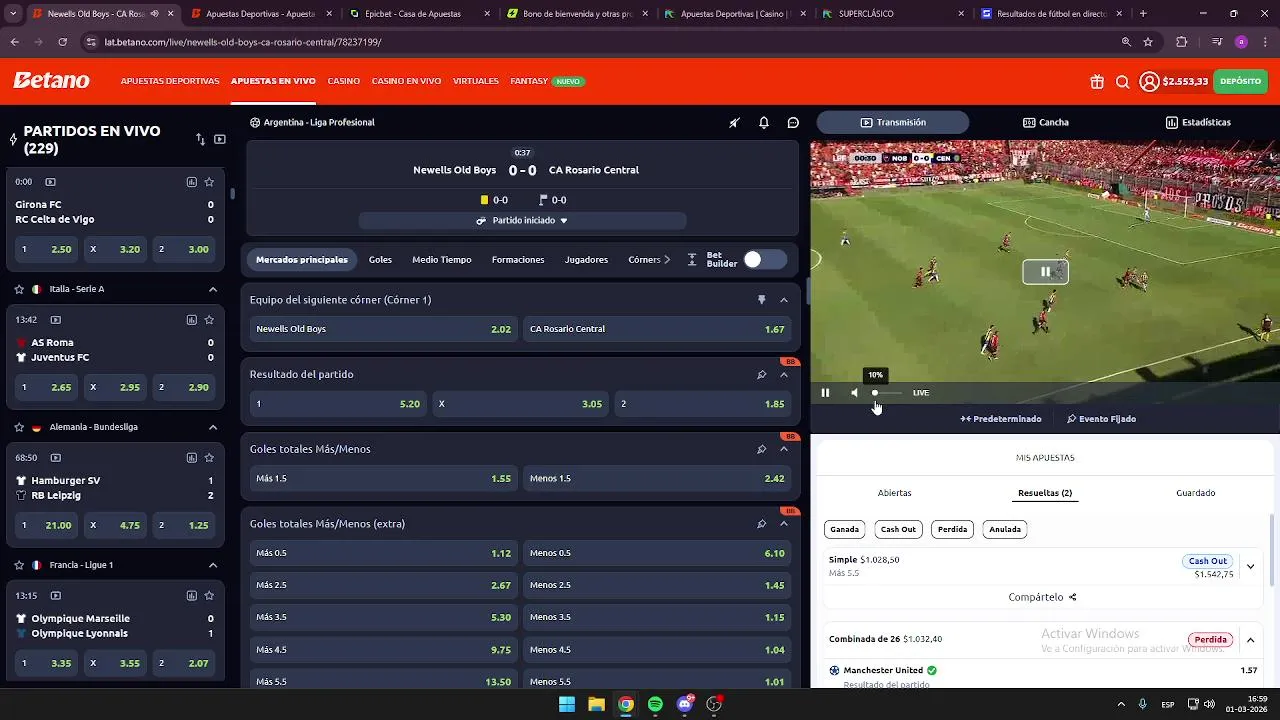The height and width of the screenshot is (720, 1280).
Task: Filter bets by Anulada
Action: (1005, 529)
